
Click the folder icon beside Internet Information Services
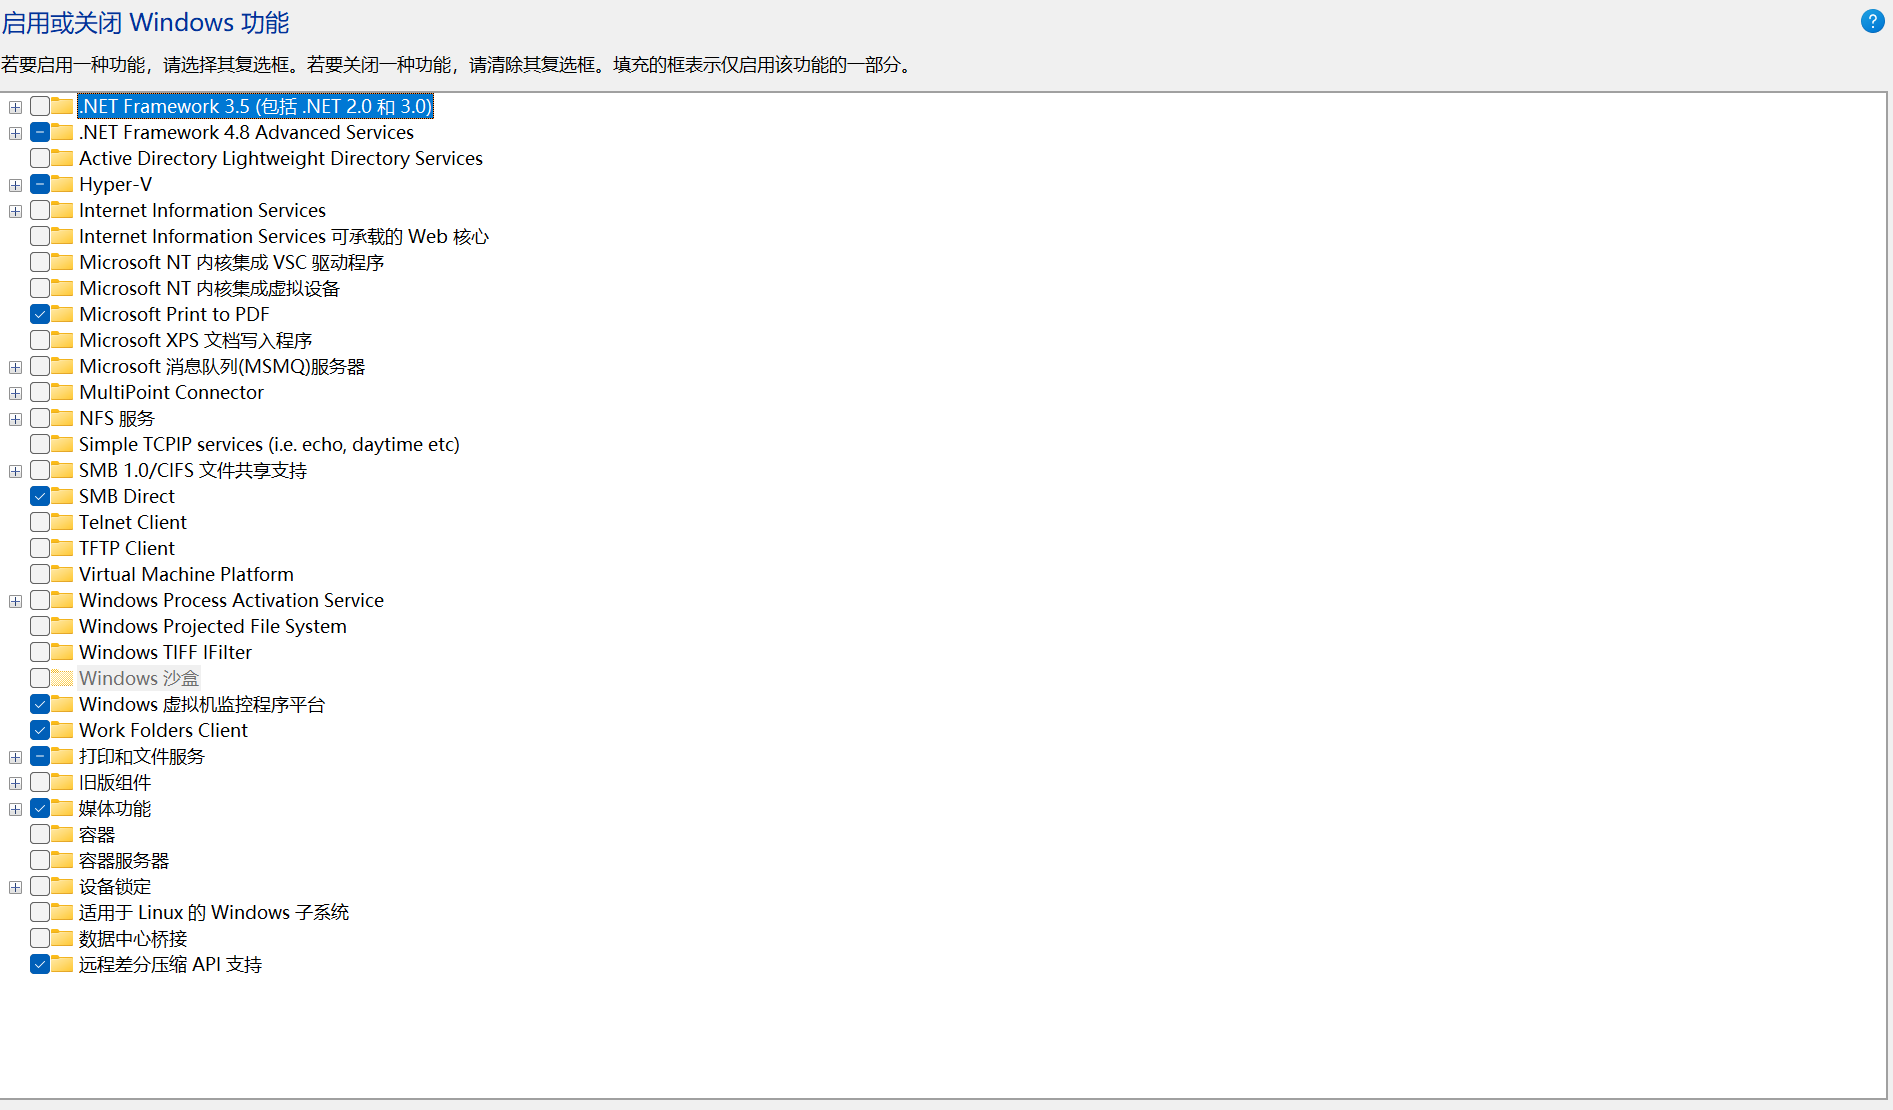tap(62, 210)
